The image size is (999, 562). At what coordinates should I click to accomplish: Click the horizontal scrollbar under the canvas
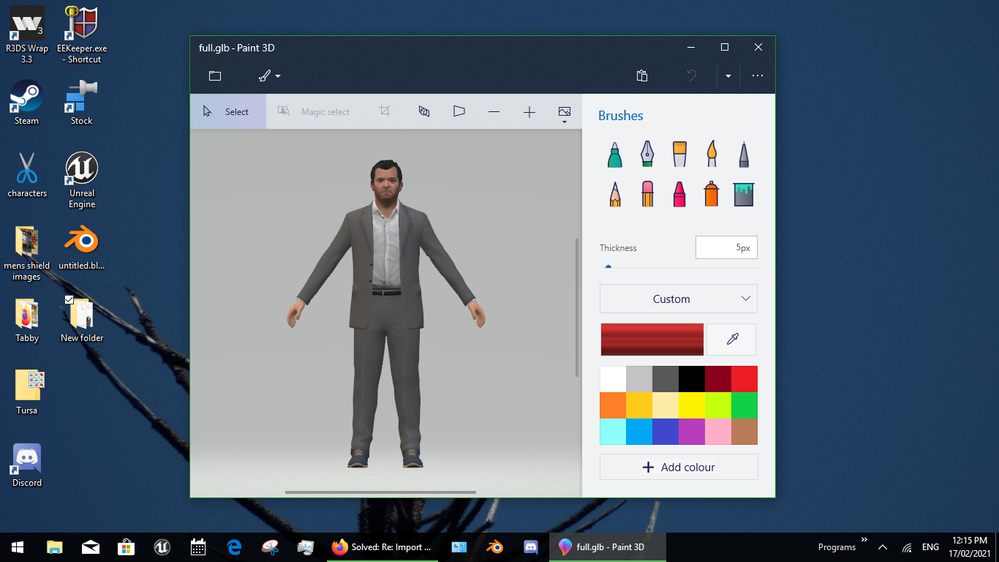(x=380, y=492)
